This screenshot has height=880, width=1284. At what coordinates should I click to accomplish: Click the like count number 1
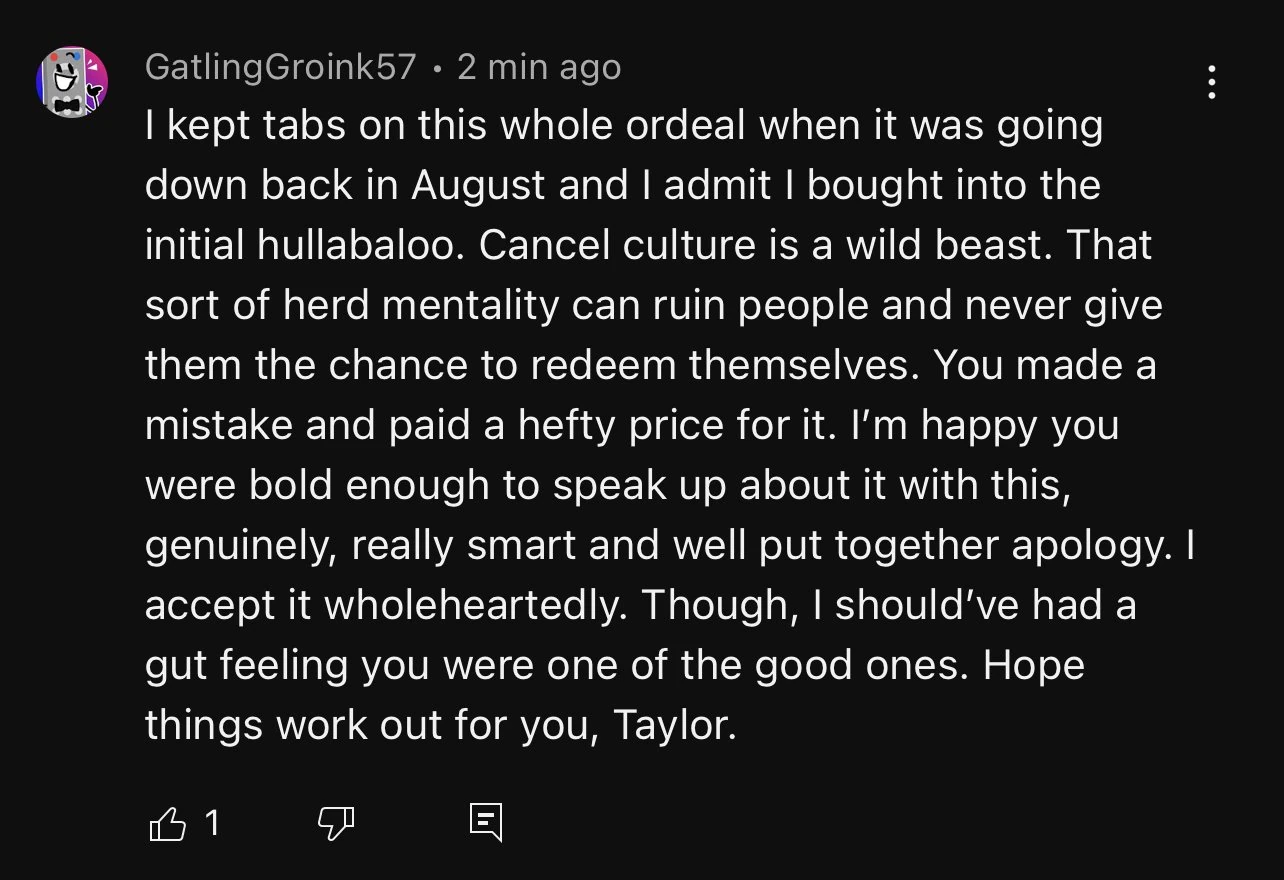211,823
